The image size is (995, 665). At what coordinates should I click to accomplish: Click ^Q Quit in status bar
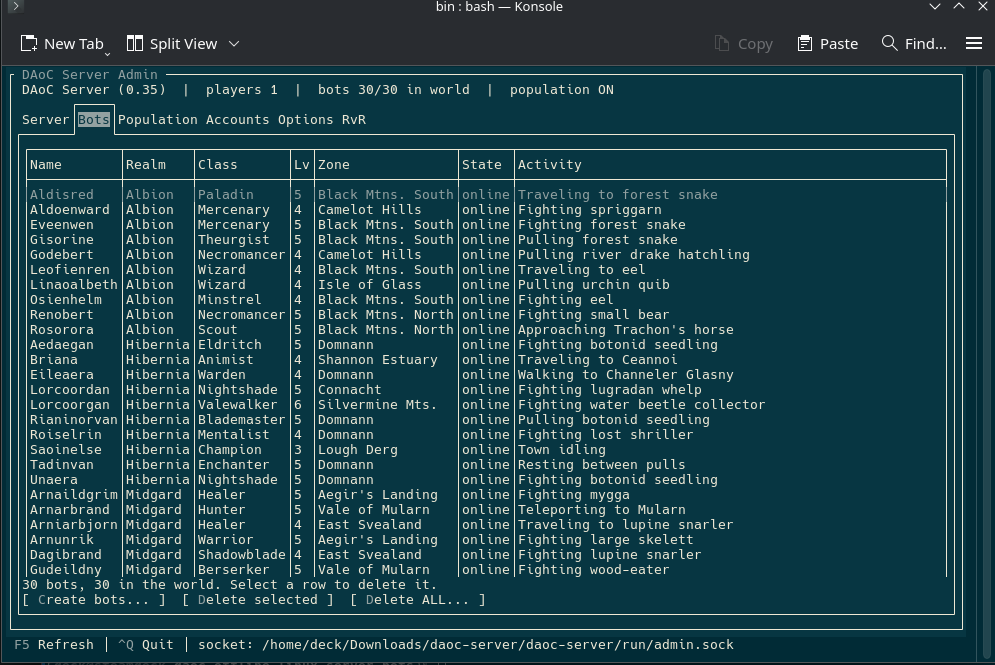click(x=145, y=645)
